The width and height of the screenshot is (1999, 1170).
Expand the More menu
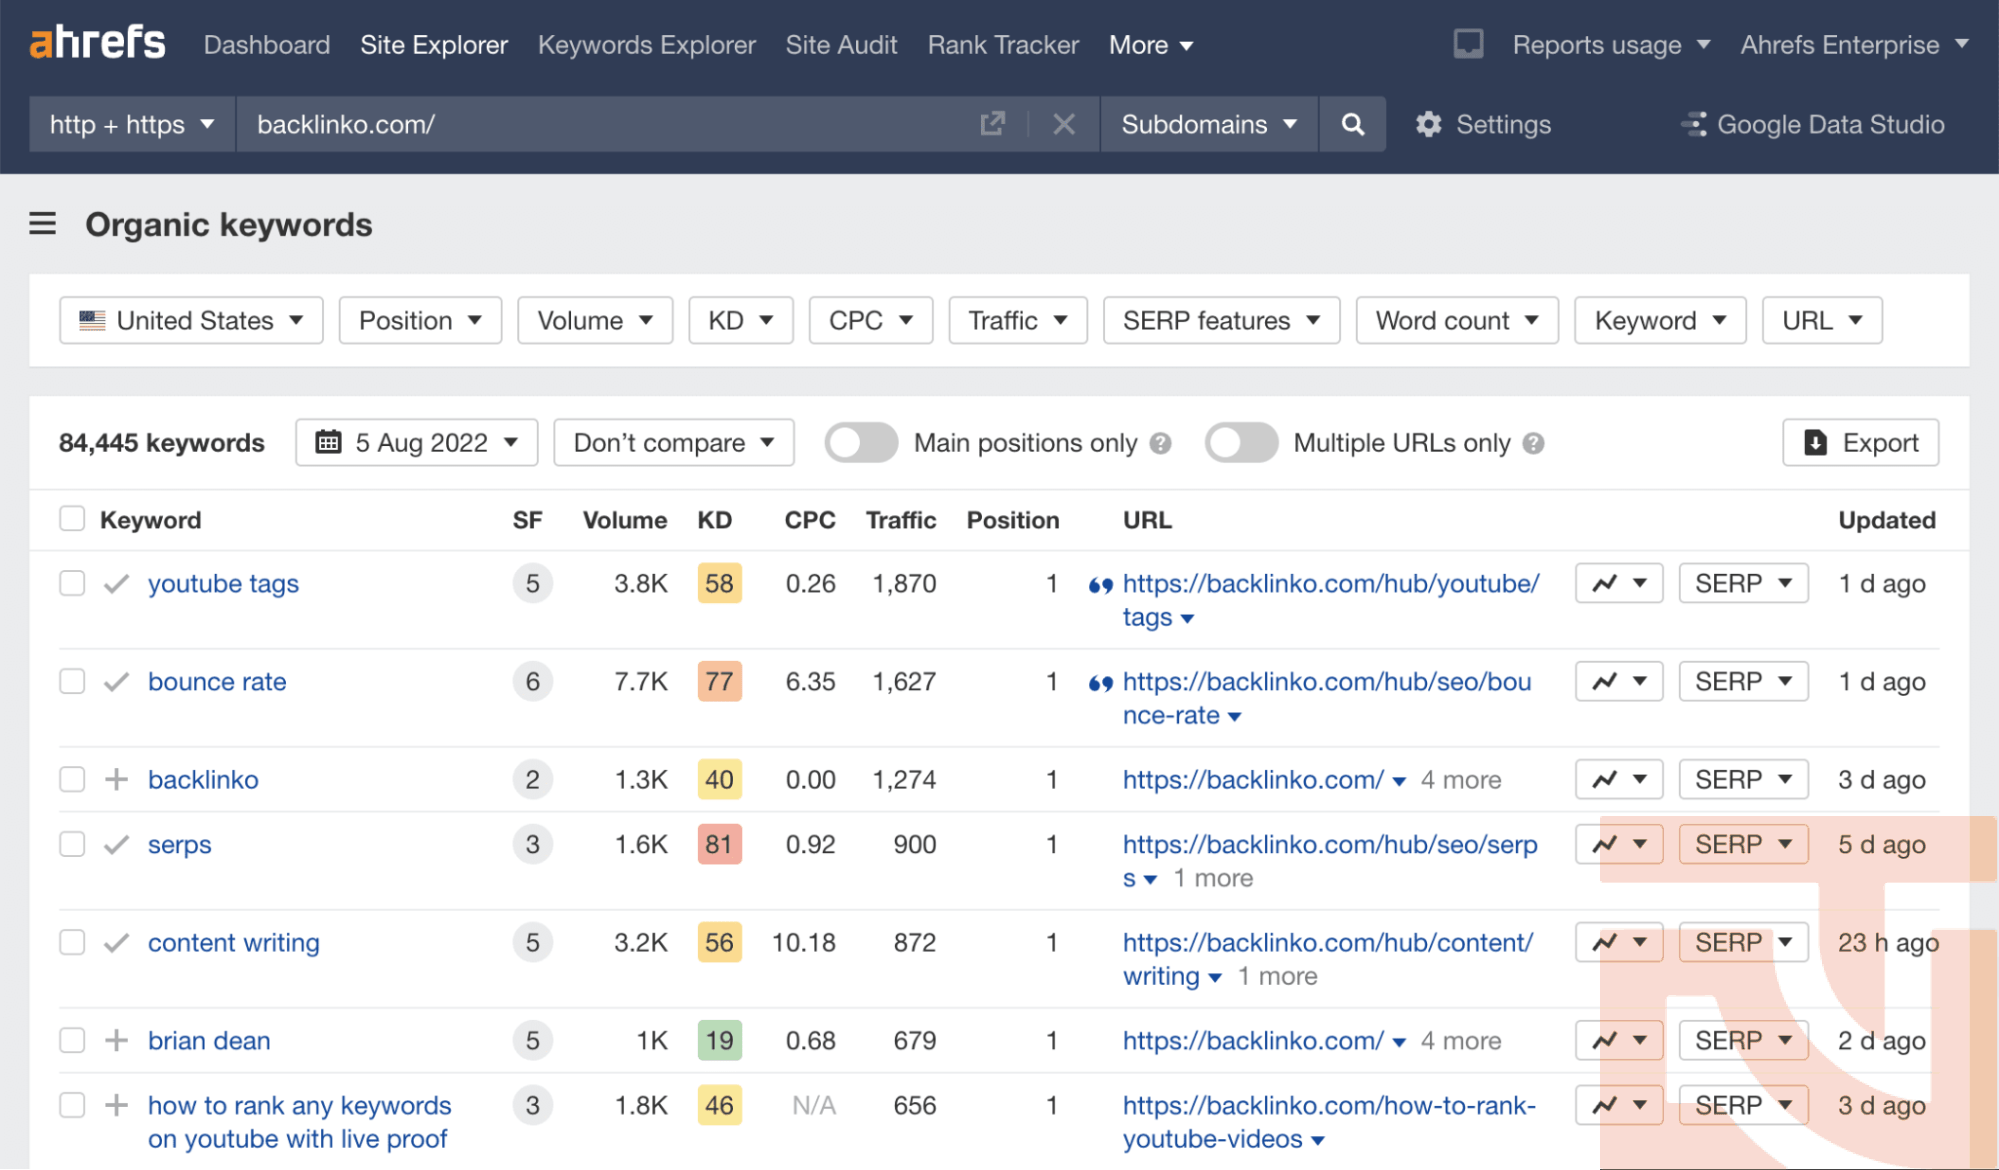tap(1151, 45)
